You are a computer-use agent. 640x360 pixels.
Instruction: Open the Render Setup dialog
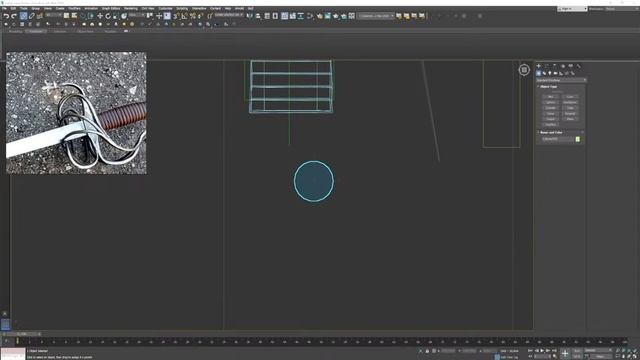coord(320,16)
